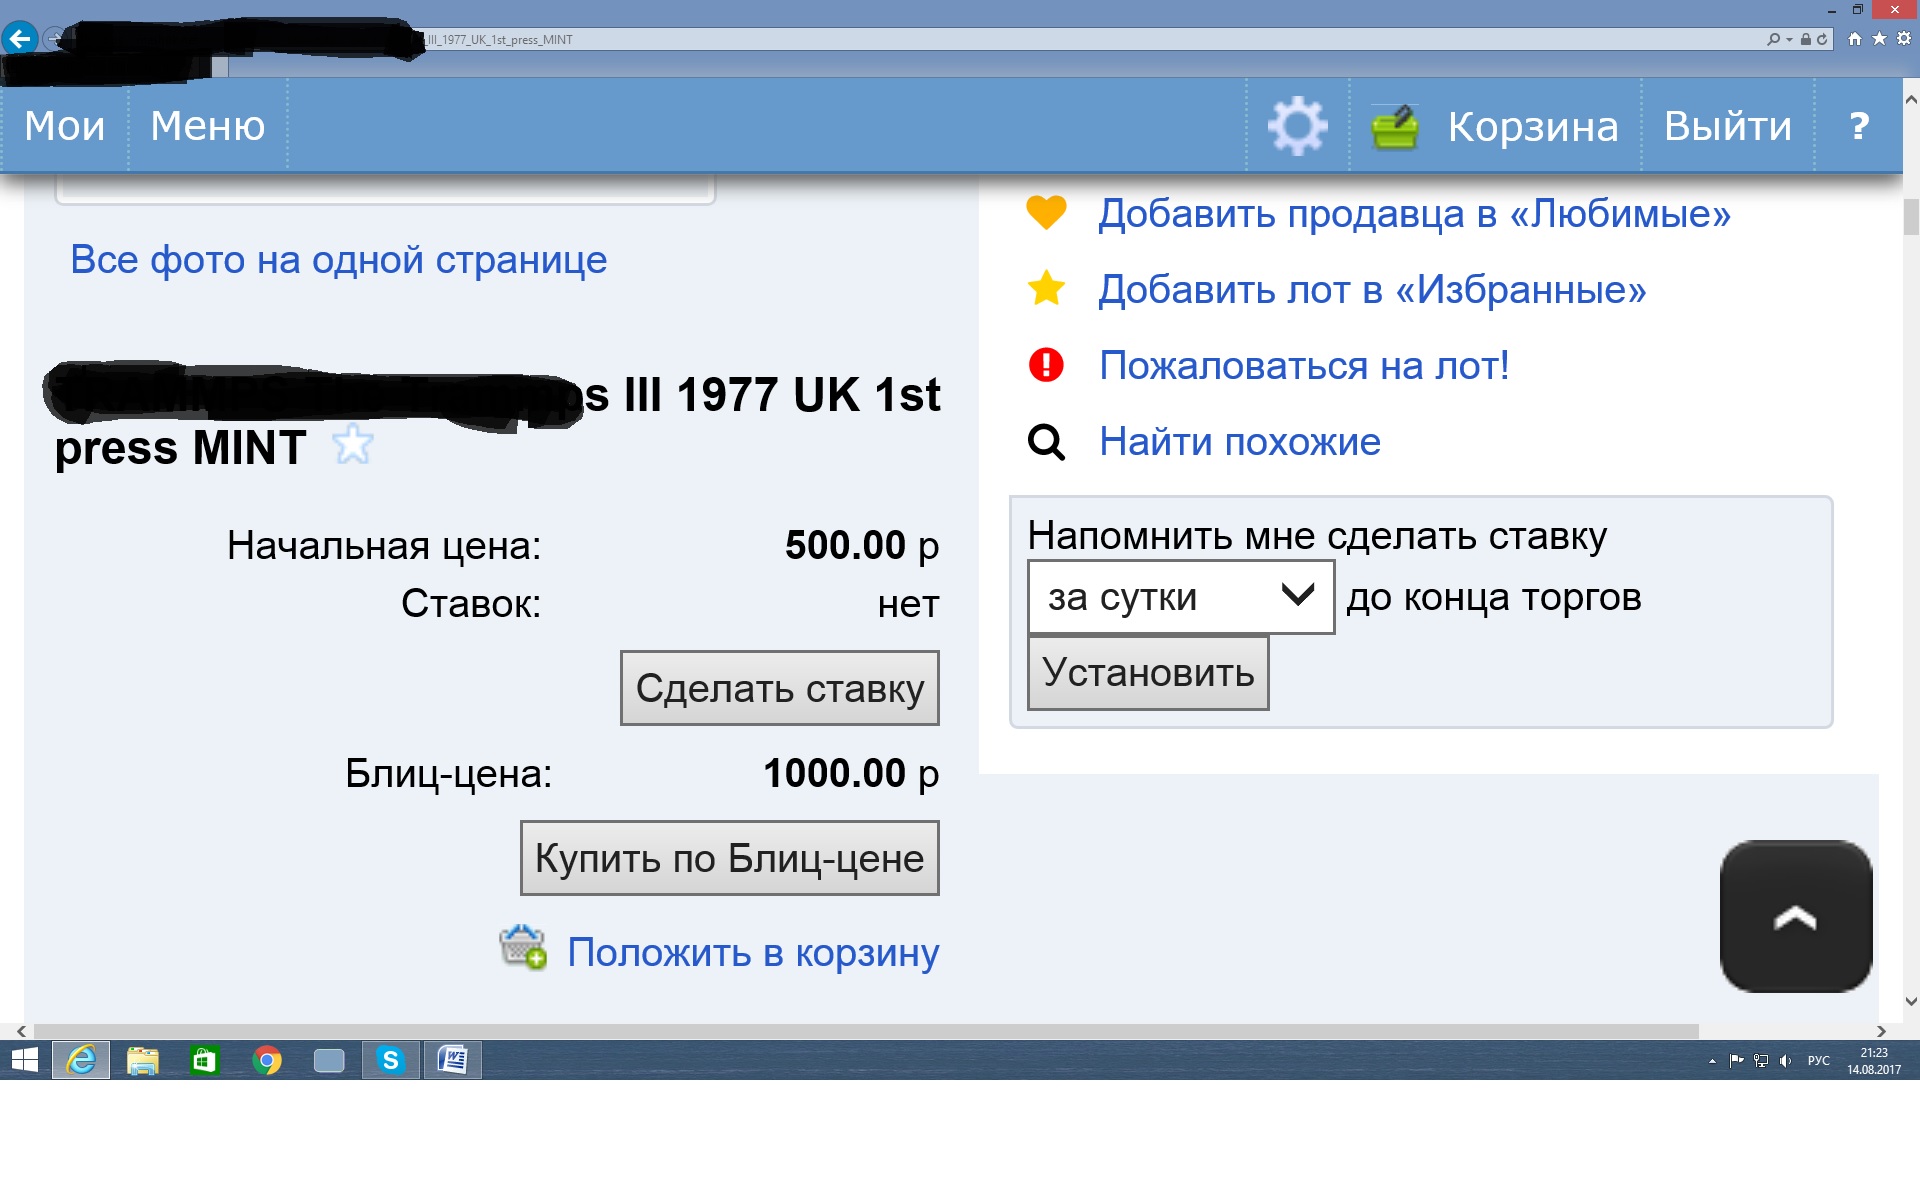Click the Выйти logout link
This screenshot has height=1200, width=1920.
[x=1727, y=126]
